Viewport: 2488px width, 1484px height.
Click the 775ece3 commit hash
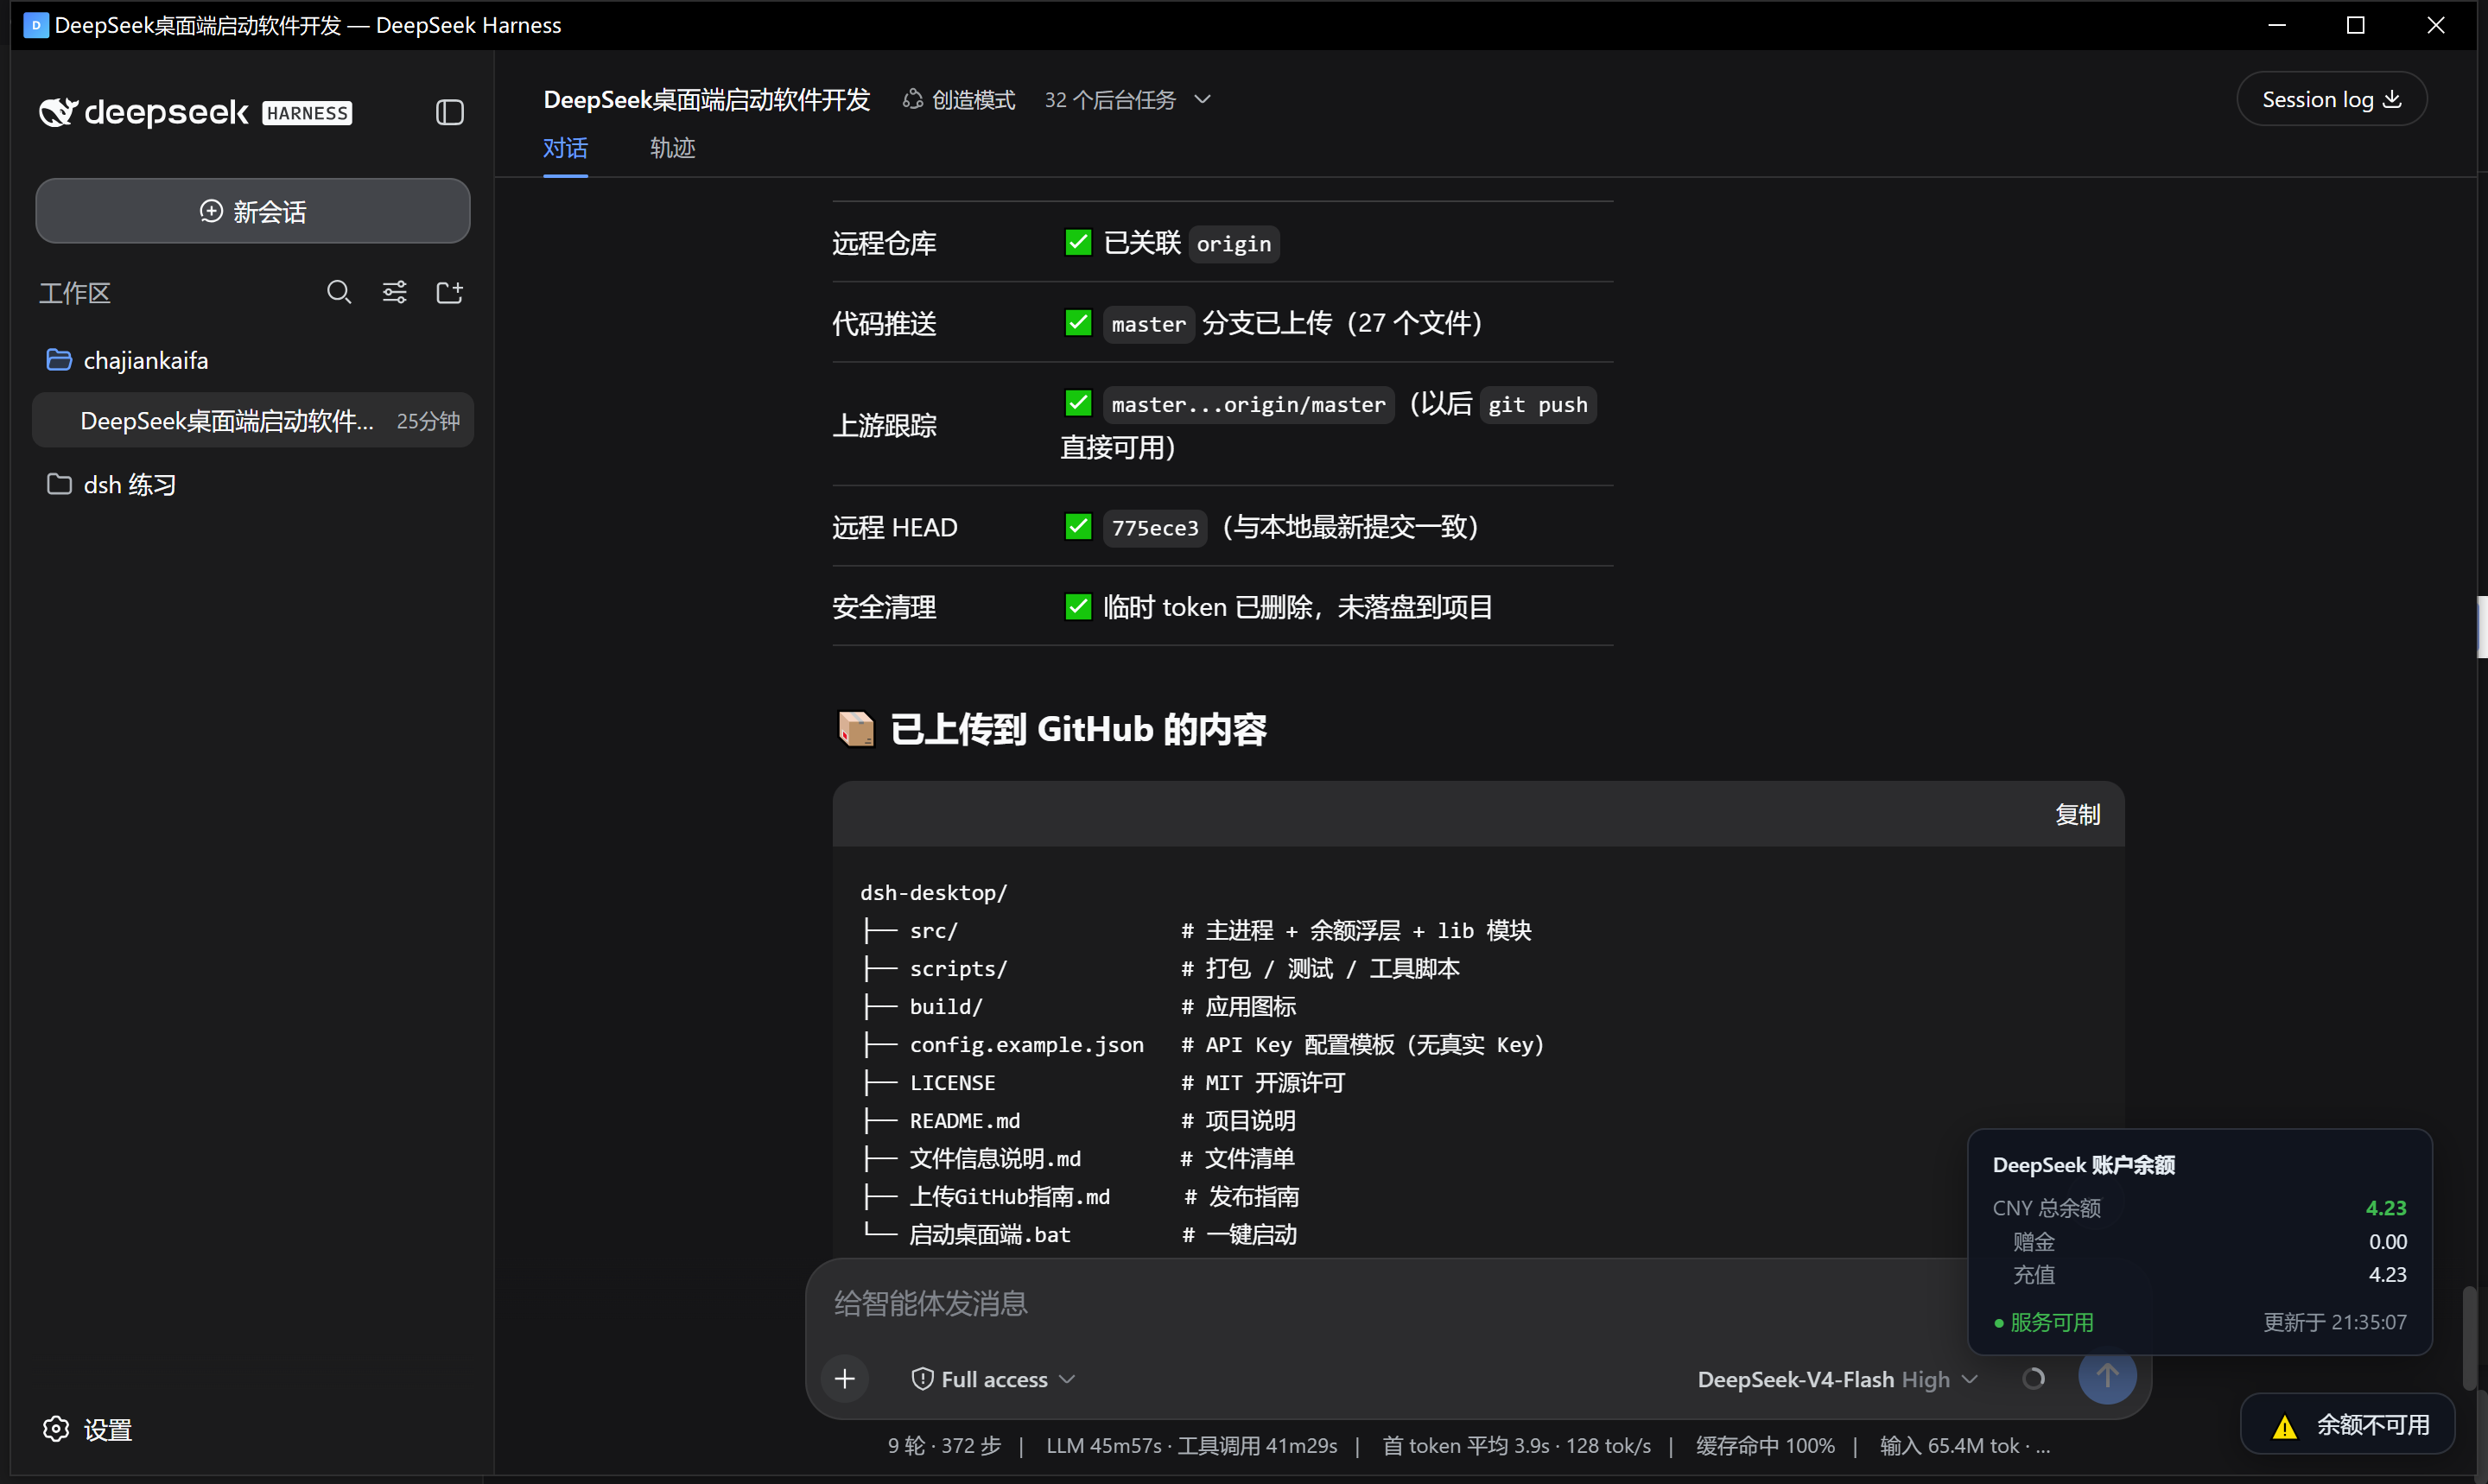pos(1155,527)
